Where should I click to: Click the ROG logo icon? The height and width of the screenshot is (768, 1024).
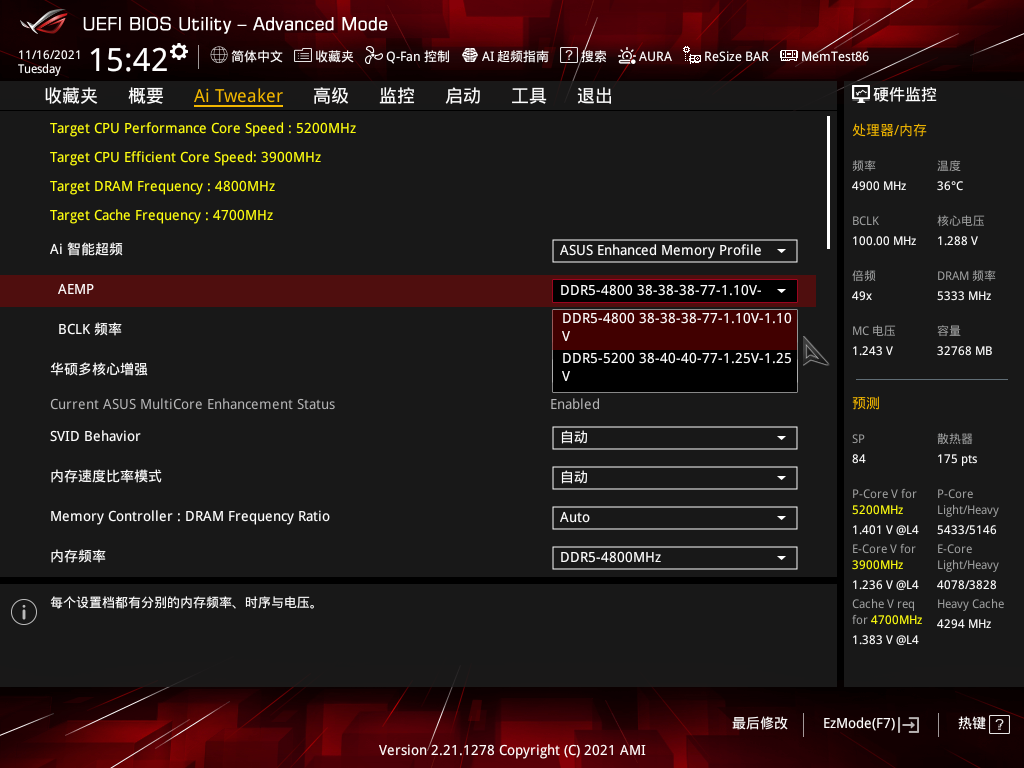click(x=44, y=23)
